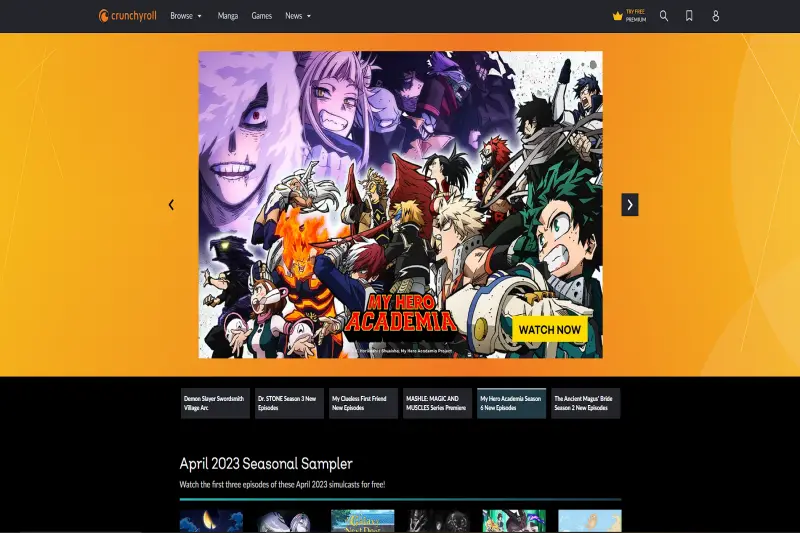Open the first sampler thumbnail with crescent moon
This screenshot has width=800, height=533.
pos(211,521)
